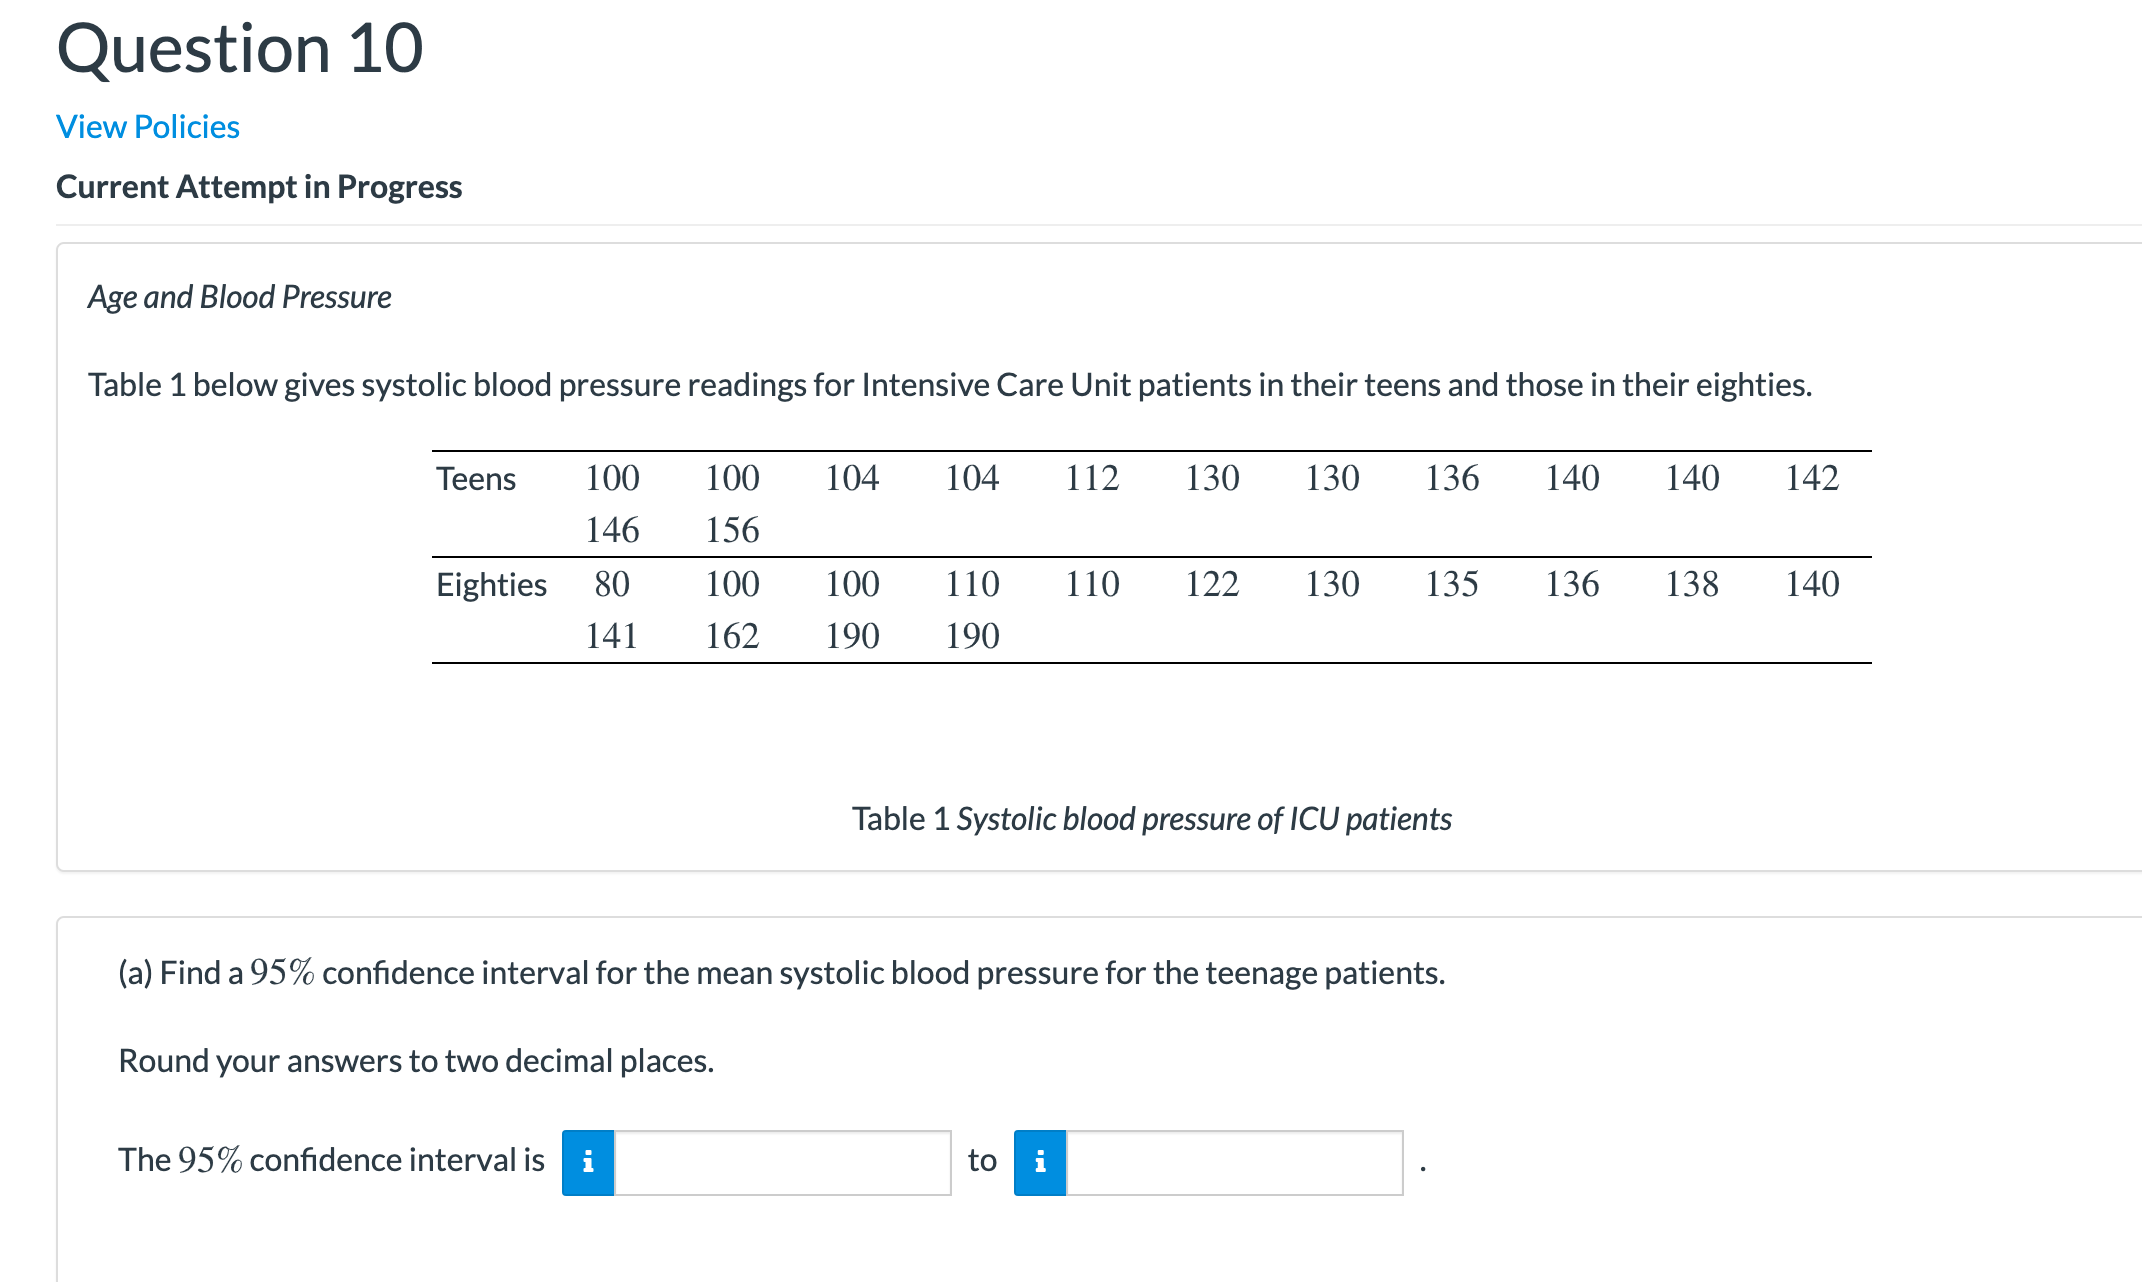Click the Eighties value 80
Image resolution: width=2142 pixels, height=1282 pixels.
(x=612, y=584)
